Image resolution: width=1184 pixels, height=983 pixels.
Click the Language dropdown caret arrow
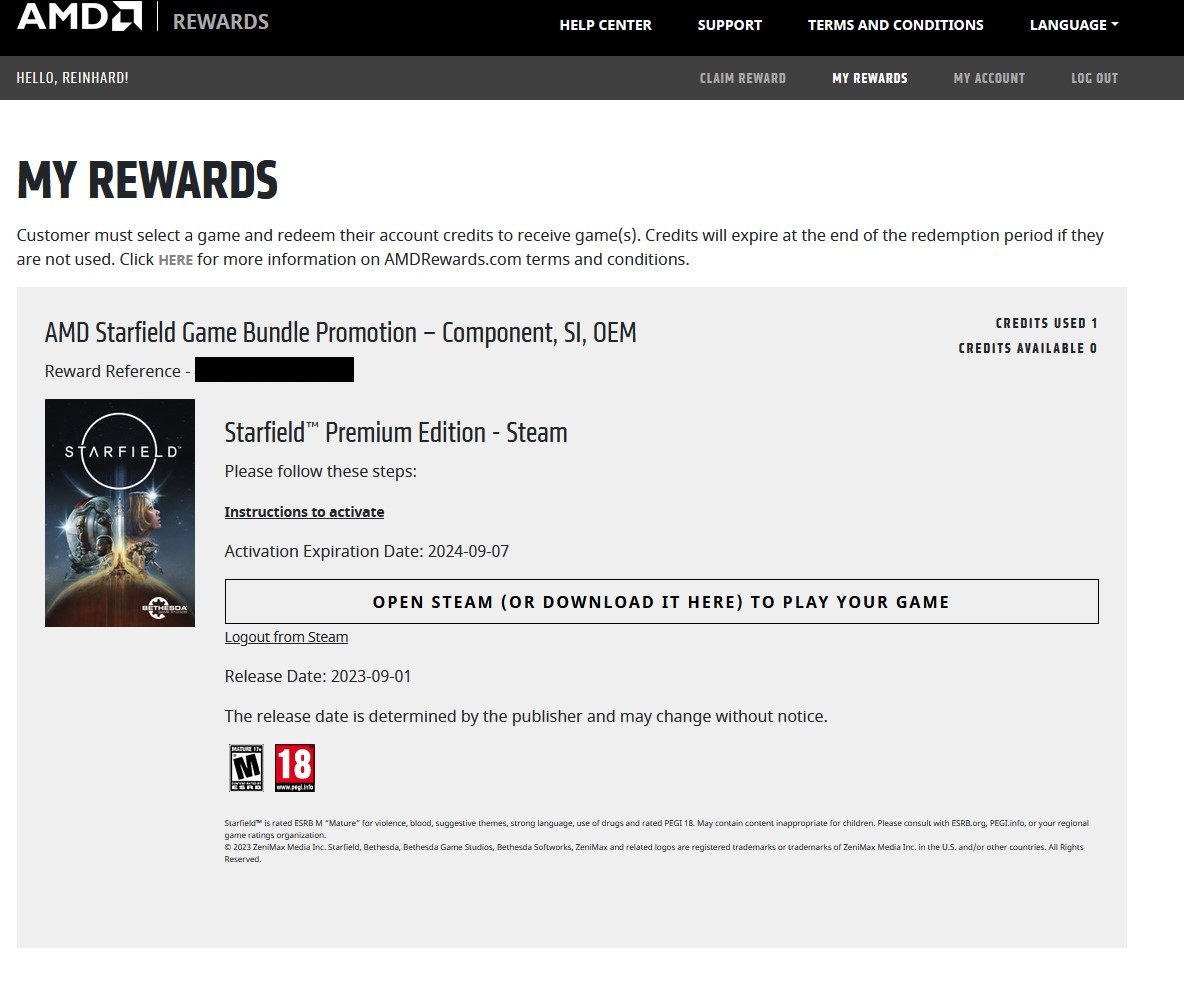[x=1115, y=24]
